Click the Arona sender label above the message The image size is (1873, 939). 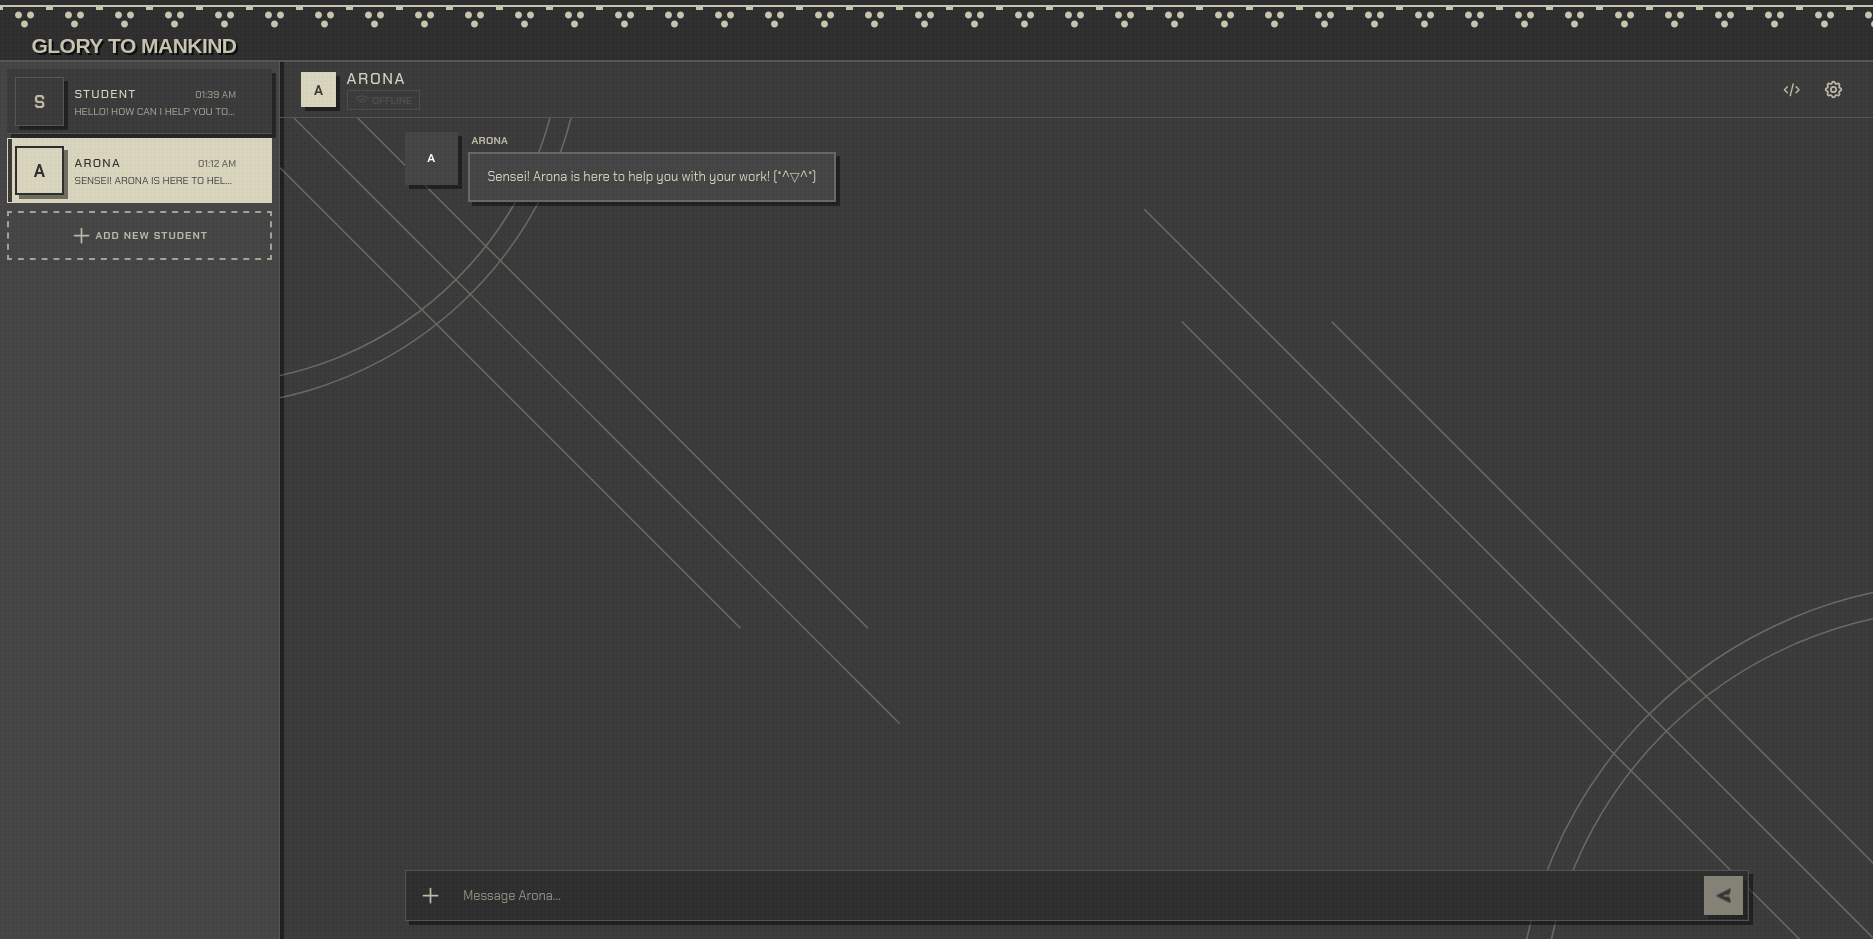pyautogui.click(x=490, y=141)
